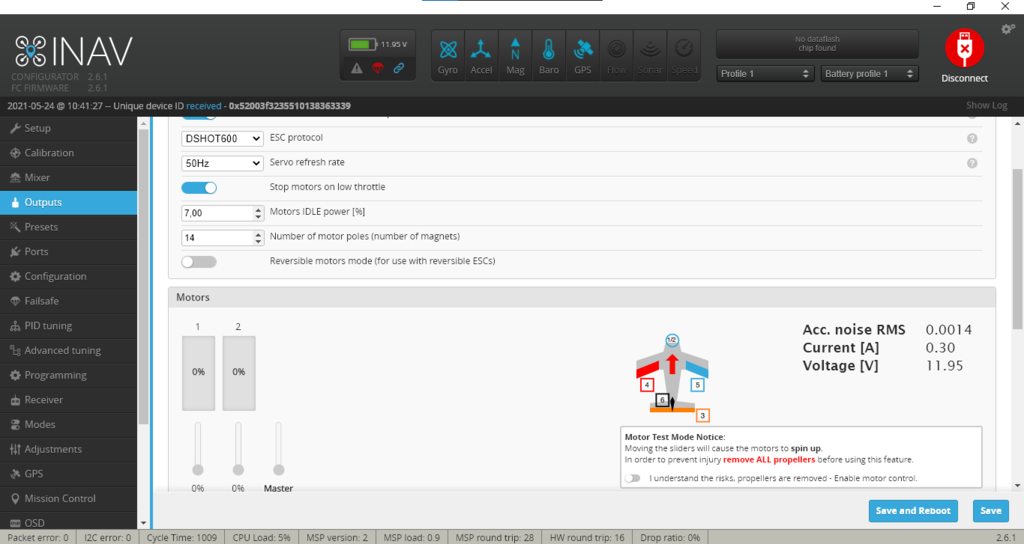This screenshot has width=1024, height=544.
Task: Click the Master motor slider
Action: (x=278, y=468)
